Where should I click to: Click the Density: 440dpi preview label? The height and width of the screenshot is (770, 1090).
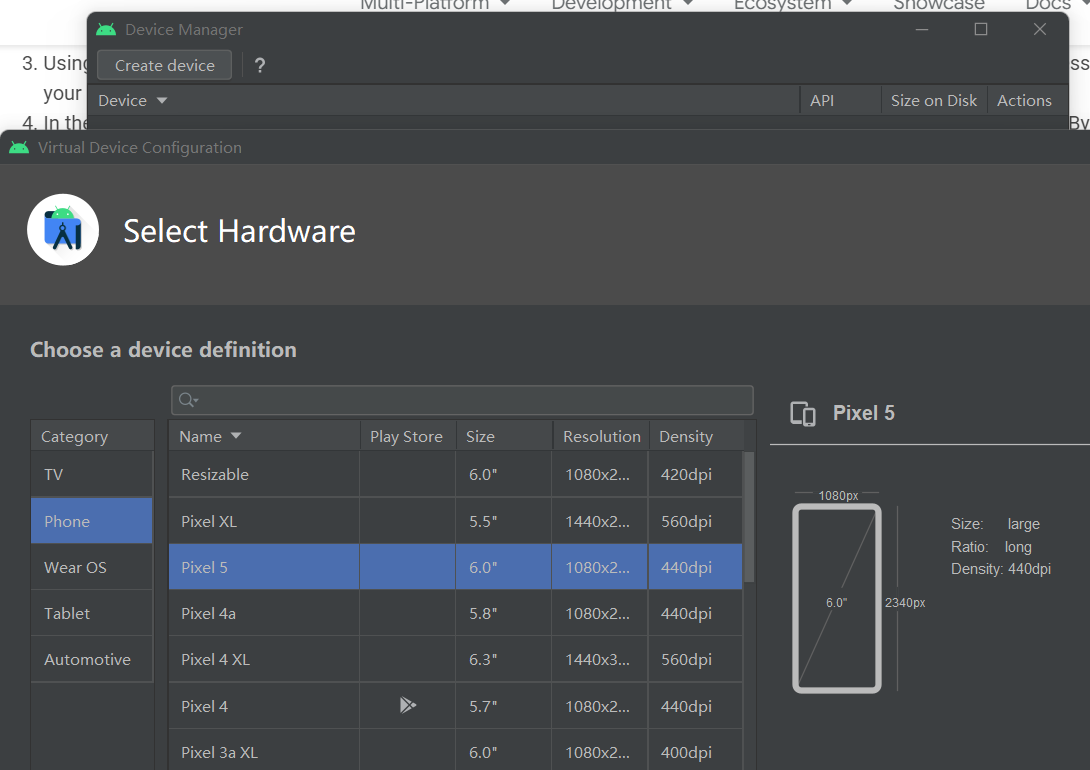tap(1000, 569)
